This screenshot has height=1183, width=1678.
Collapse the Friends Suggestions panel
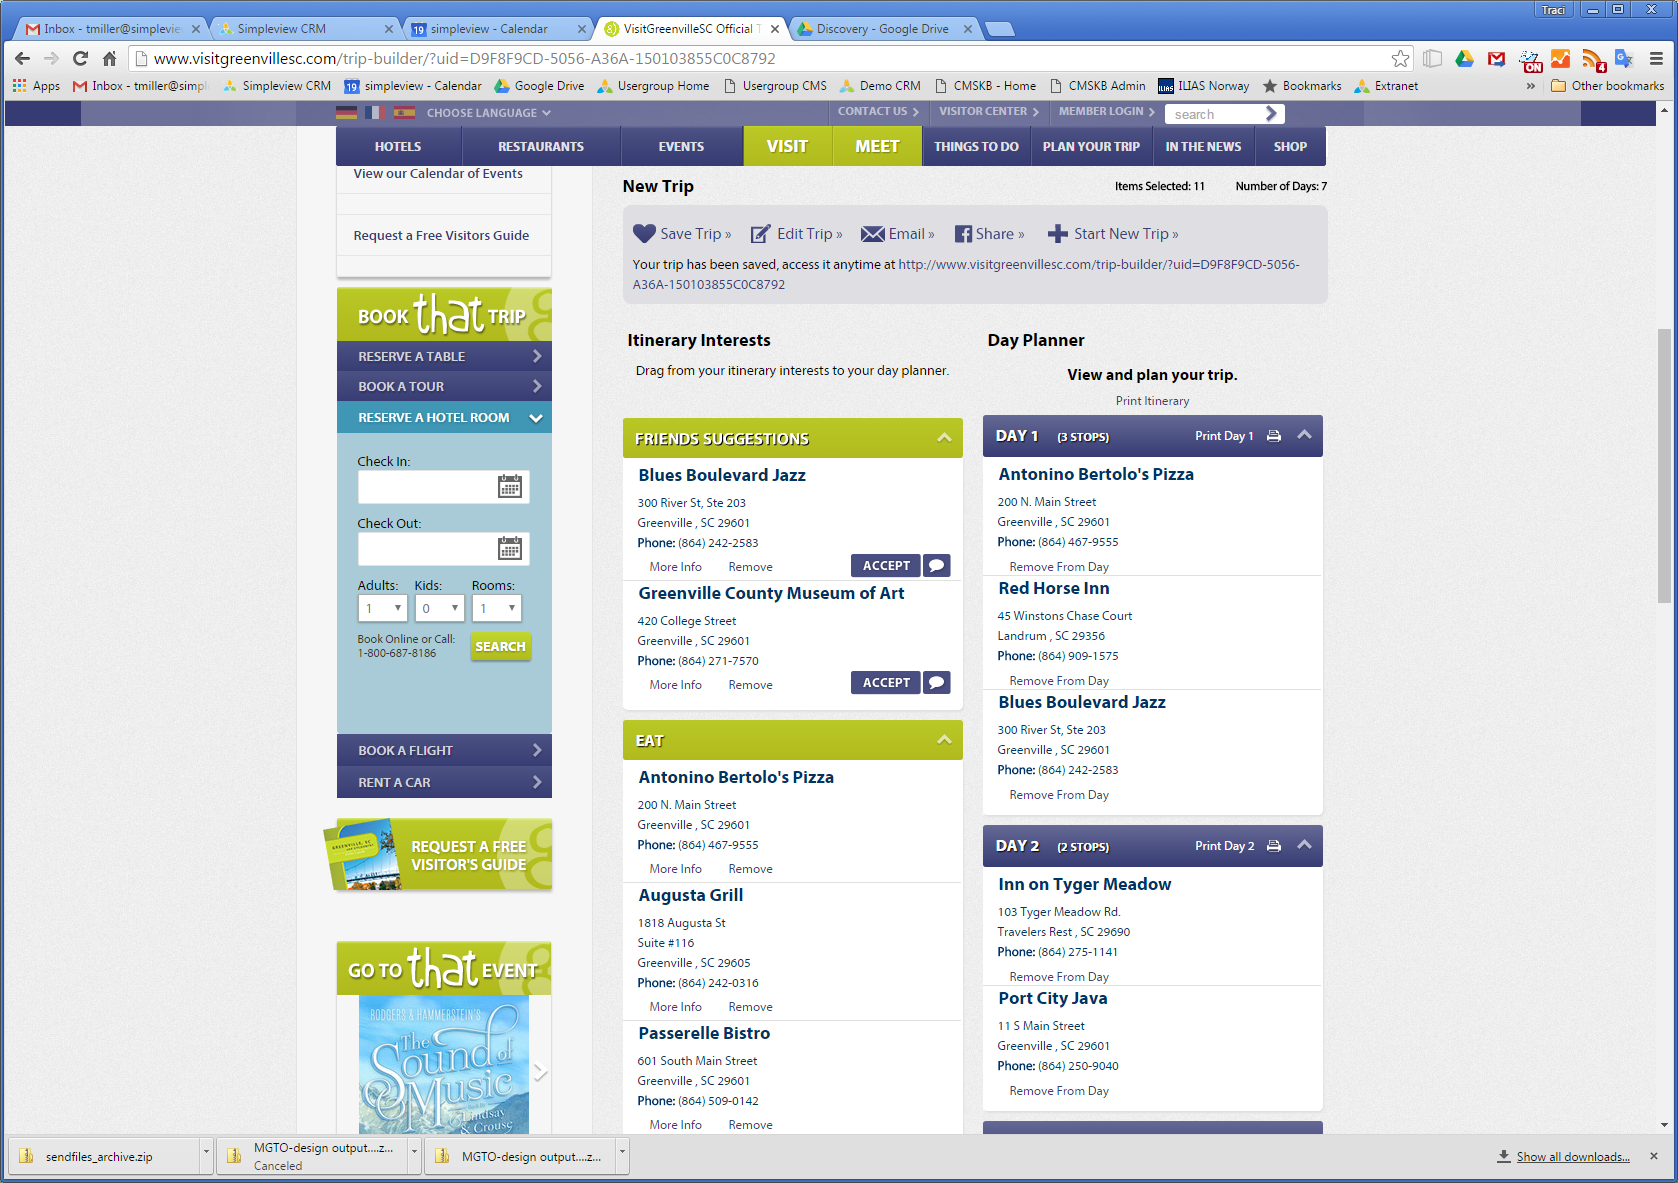944,438
